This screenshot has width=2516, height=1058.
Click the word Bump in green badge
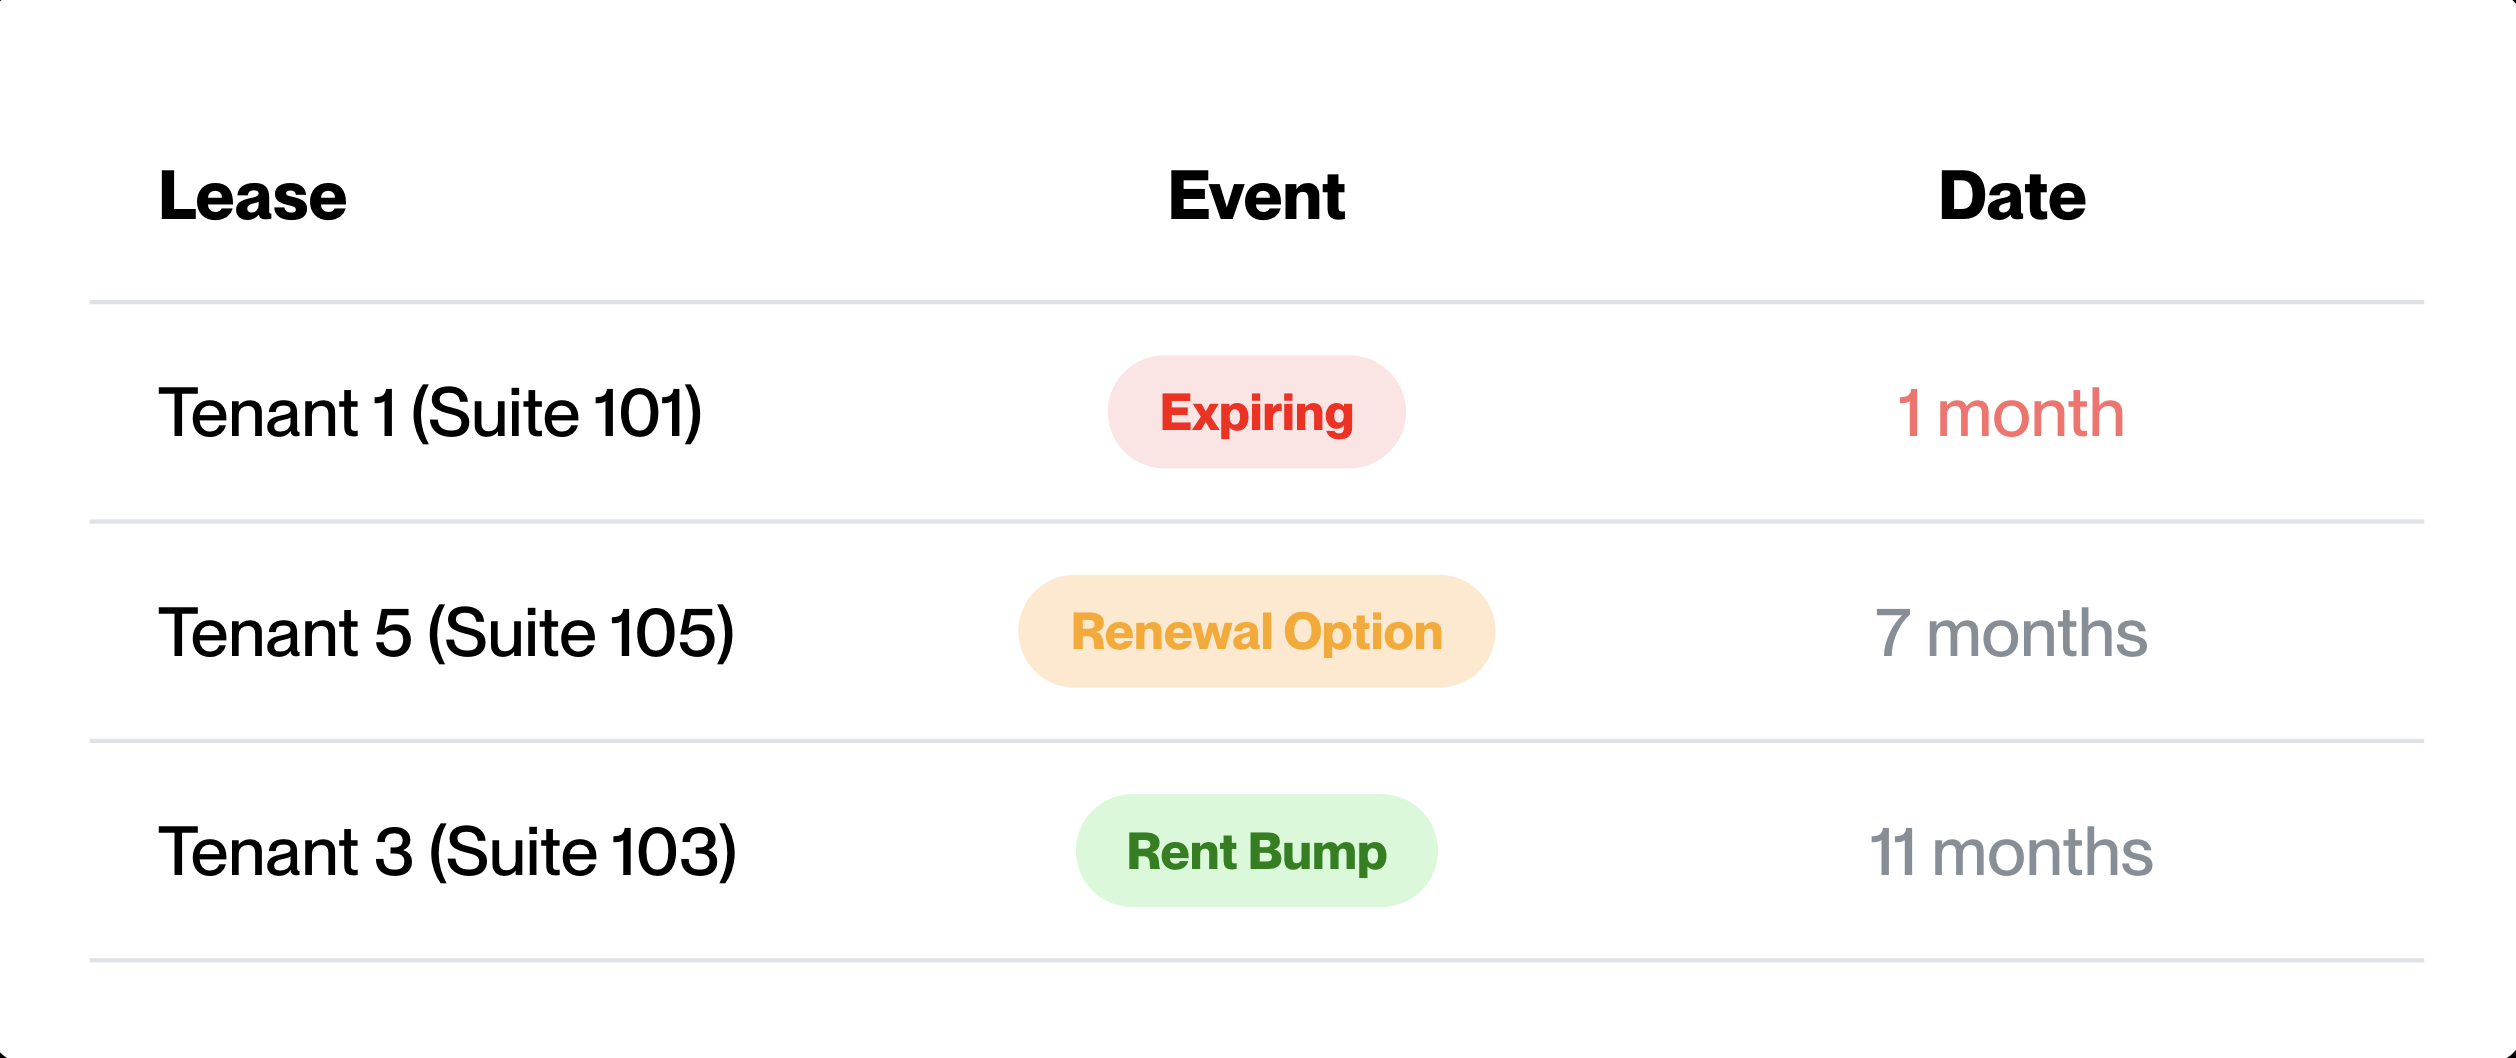tap(1318, 853)
